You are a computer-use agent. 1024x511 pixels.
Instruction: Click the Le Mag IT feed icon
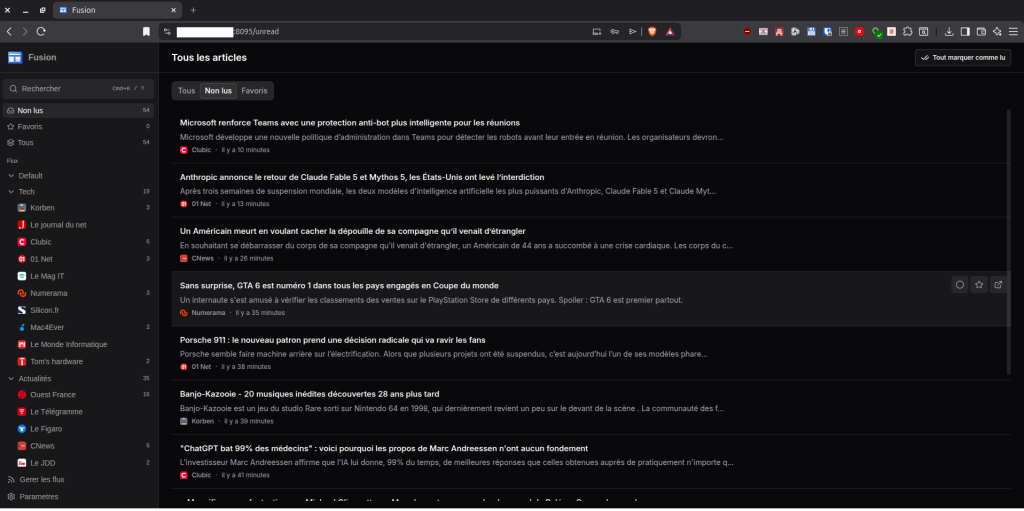pos(22,276)
